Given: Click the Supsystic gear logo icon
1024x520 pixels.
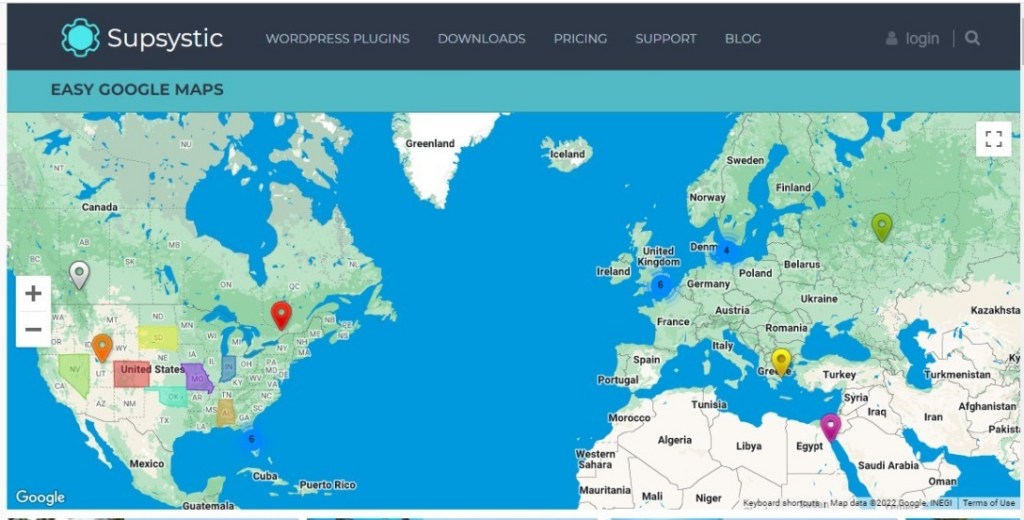Looking at the screenshot, I should (x=81, y=38).
